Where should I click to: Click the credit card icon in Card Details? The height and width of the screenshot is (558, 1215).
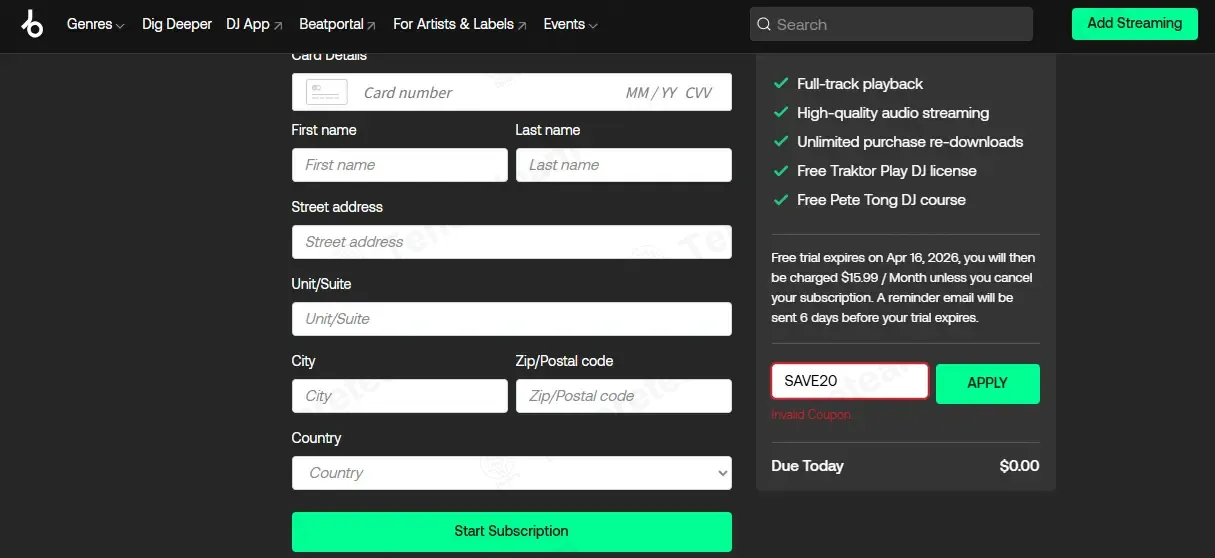327,92
